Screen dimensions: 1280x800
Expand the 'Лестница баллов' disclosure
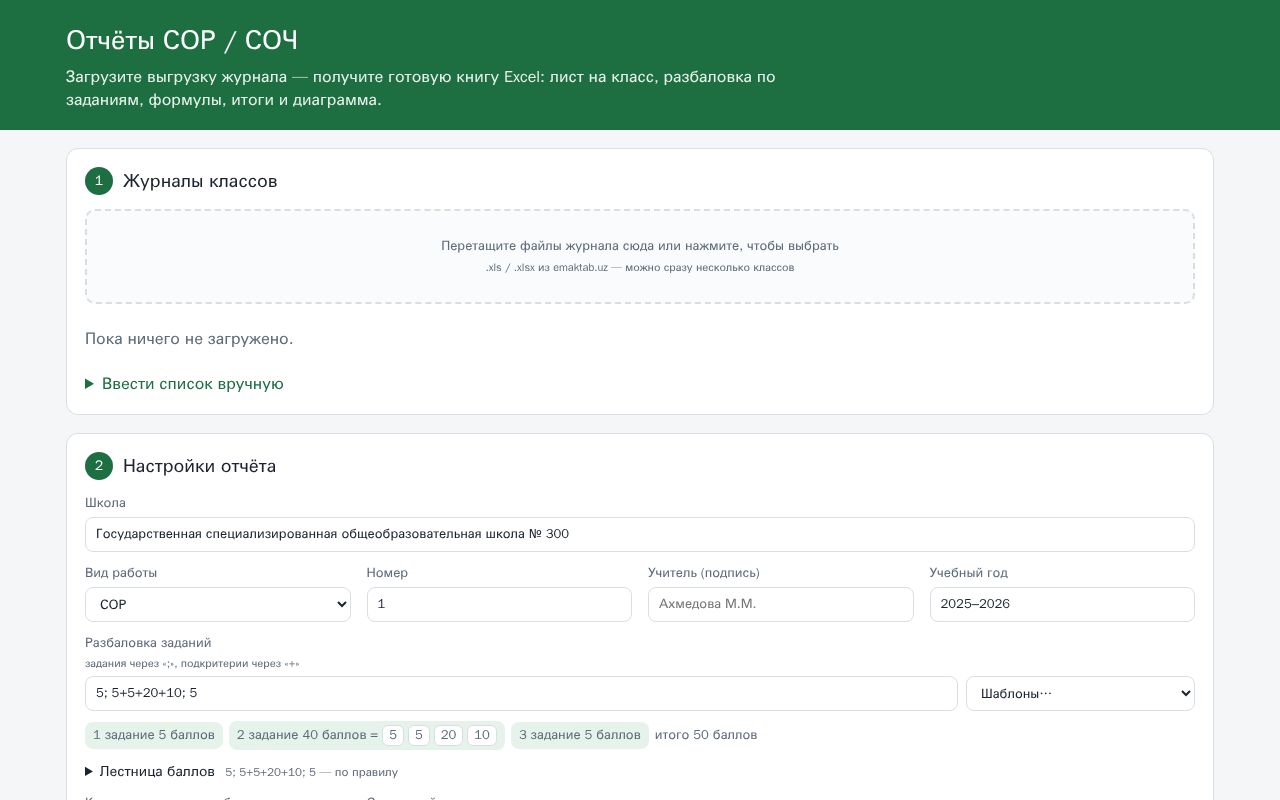(150, 772)
